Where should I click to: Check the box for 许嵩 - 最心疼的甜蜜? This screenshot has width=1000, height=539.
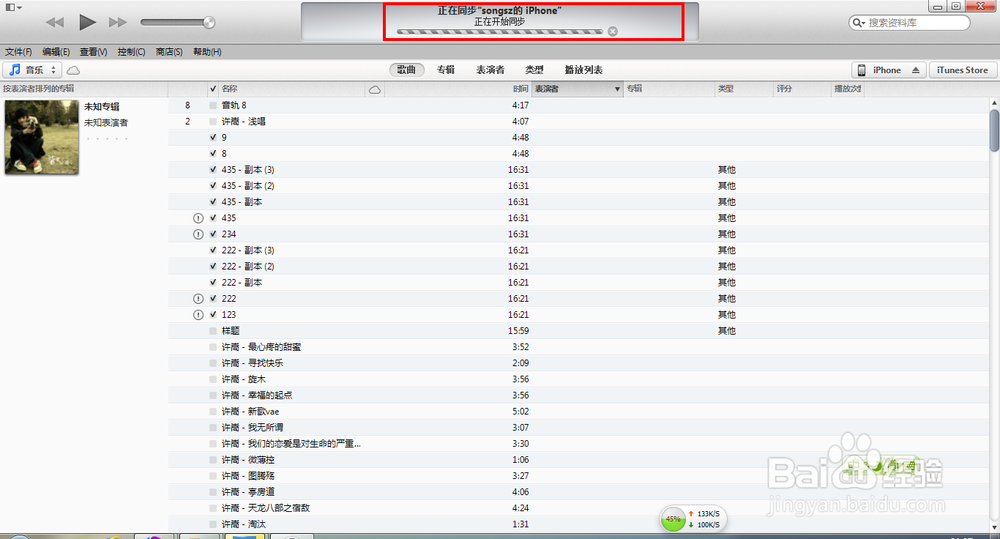point(213,347)
